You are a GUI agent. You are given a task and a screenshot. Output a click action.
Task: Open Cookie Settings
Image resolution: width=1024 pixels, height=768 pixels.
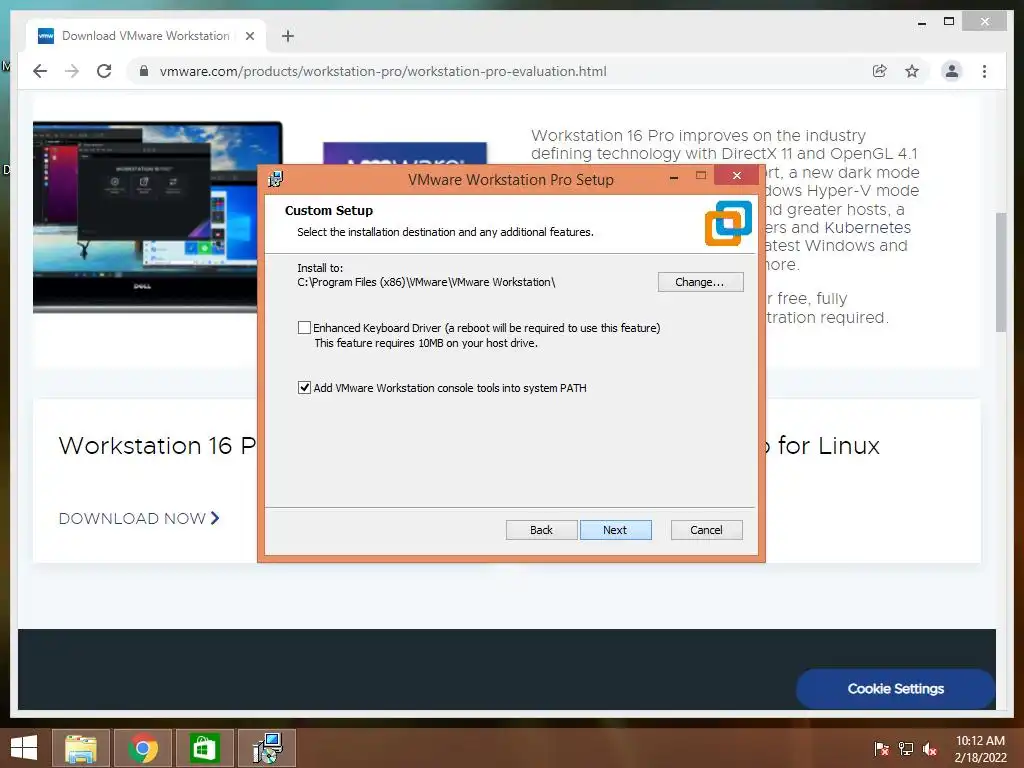tap(895, 689)
